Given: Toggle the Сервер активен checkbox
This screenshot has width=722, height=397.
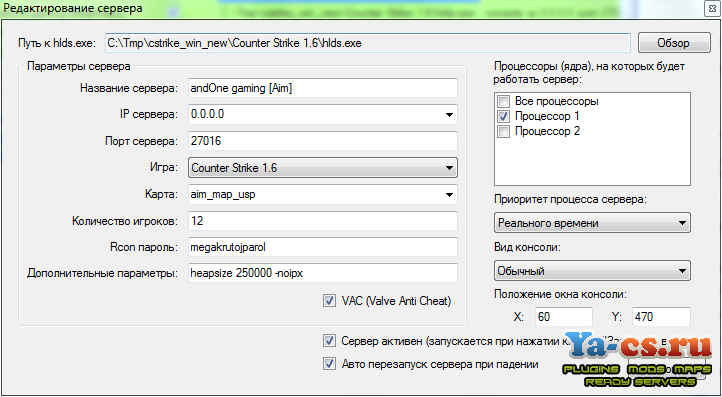Looking at the screenshot, I should tap(329, 341).
